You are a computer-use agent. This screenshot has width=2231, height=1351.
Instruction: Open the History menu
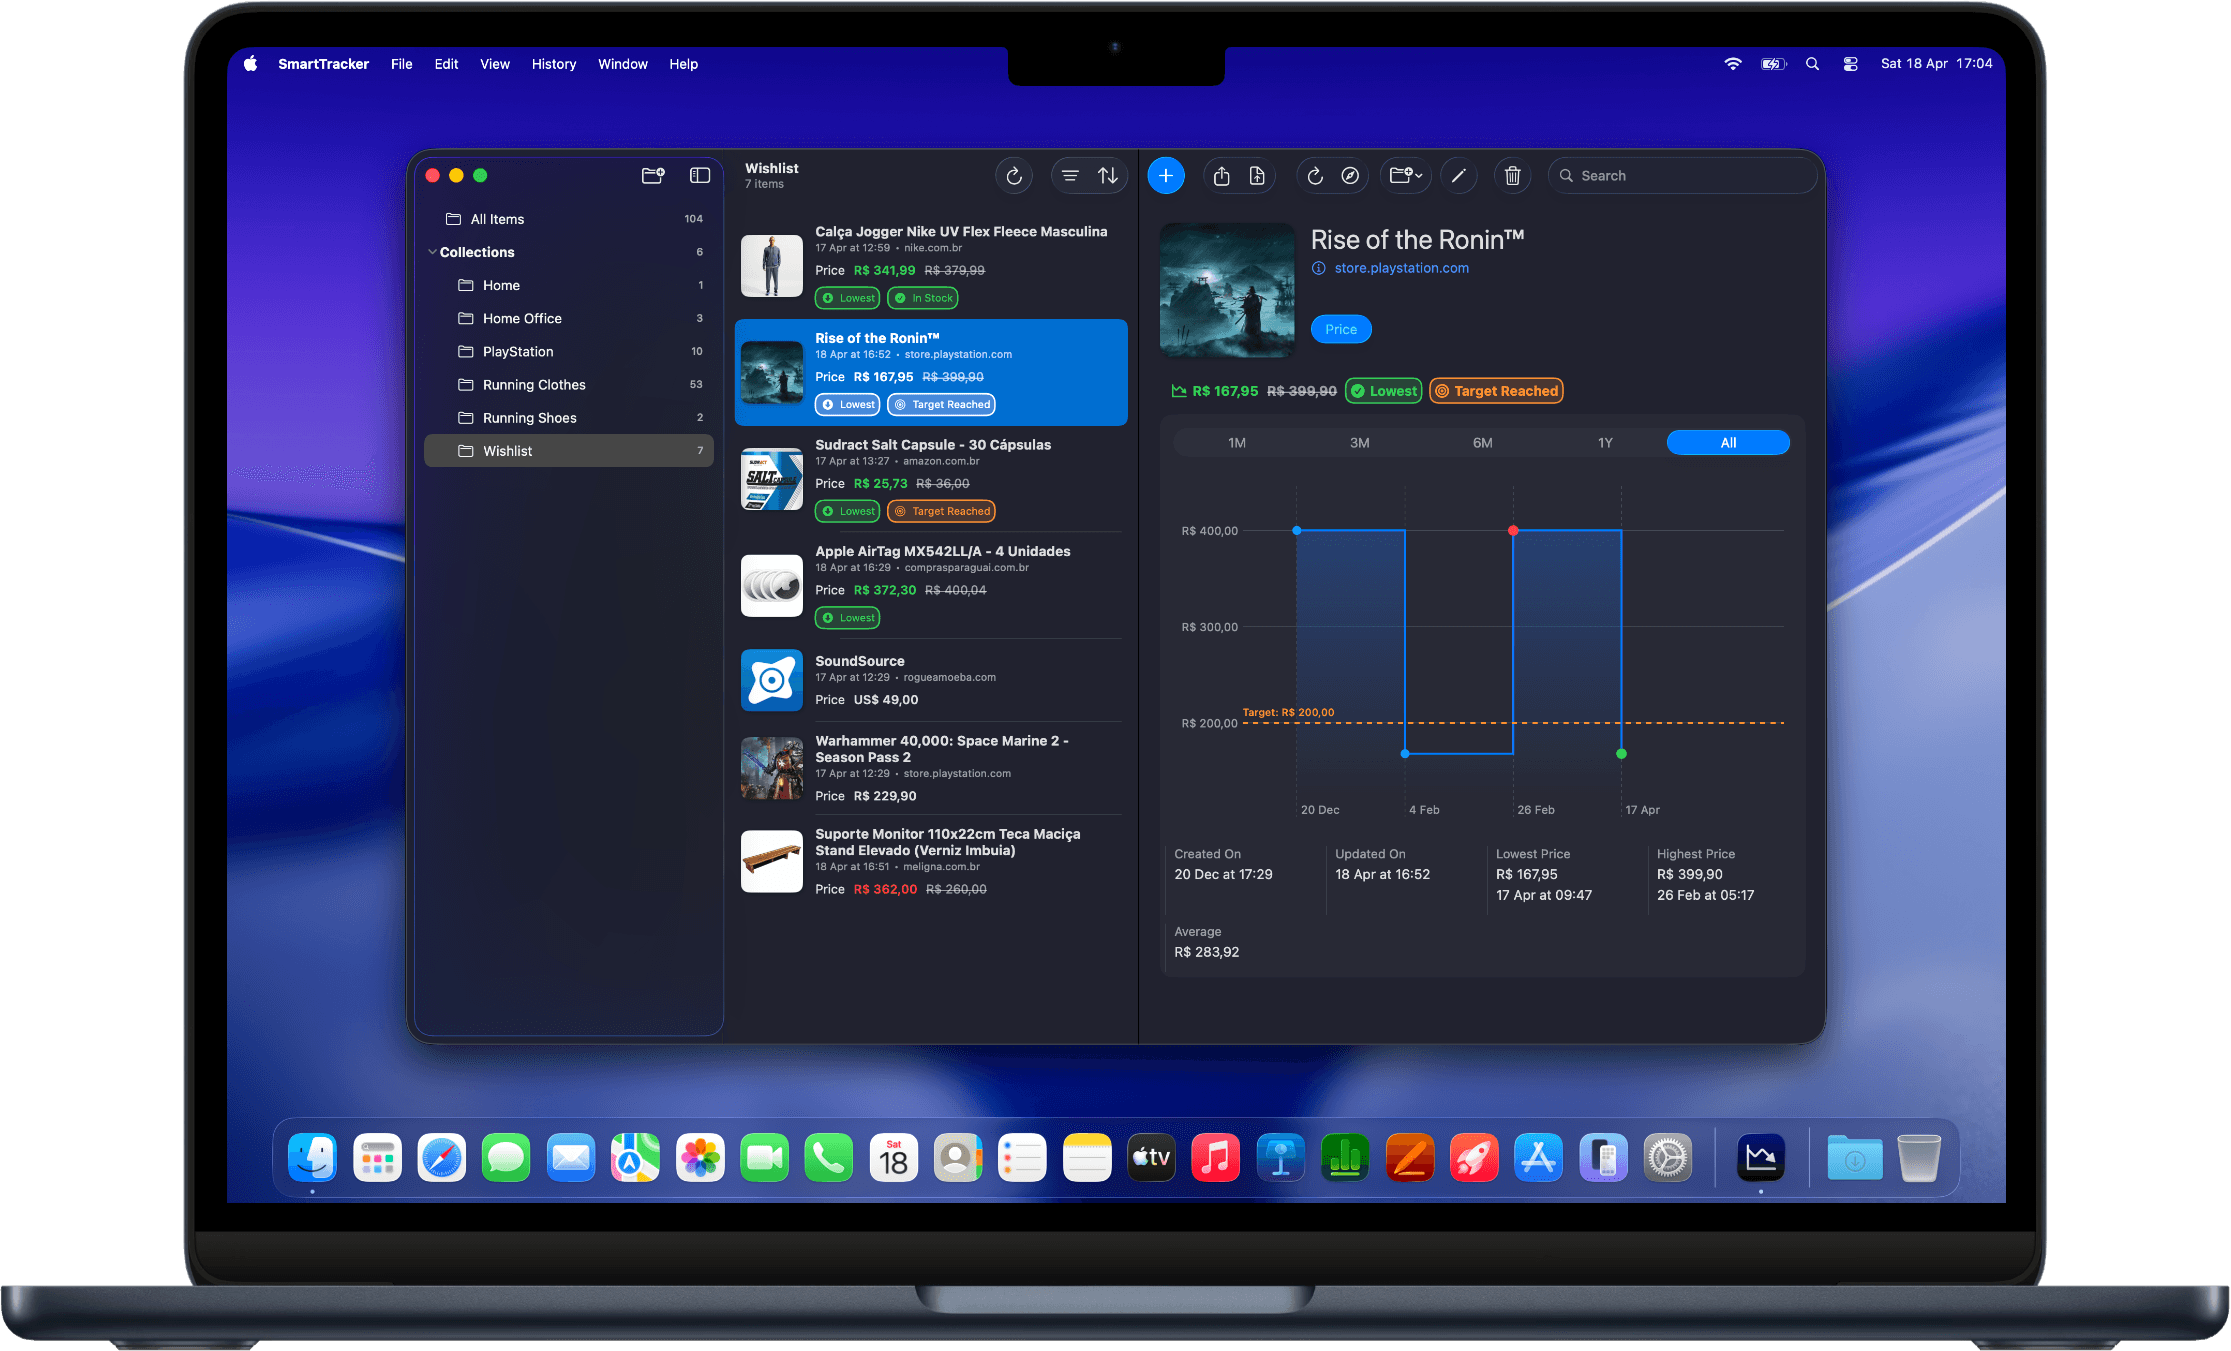click(x=554, y=64)
